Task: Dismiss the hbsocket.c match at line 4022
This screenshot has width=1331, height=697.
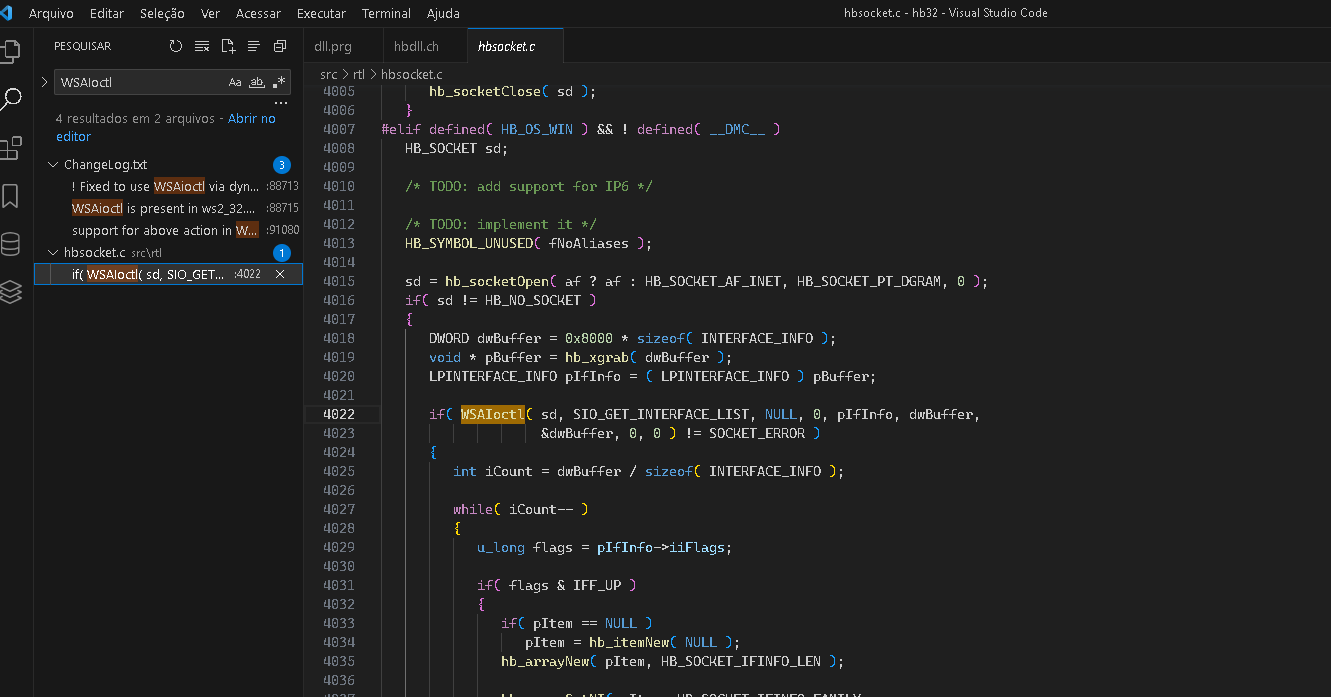Action: [280, 274]
